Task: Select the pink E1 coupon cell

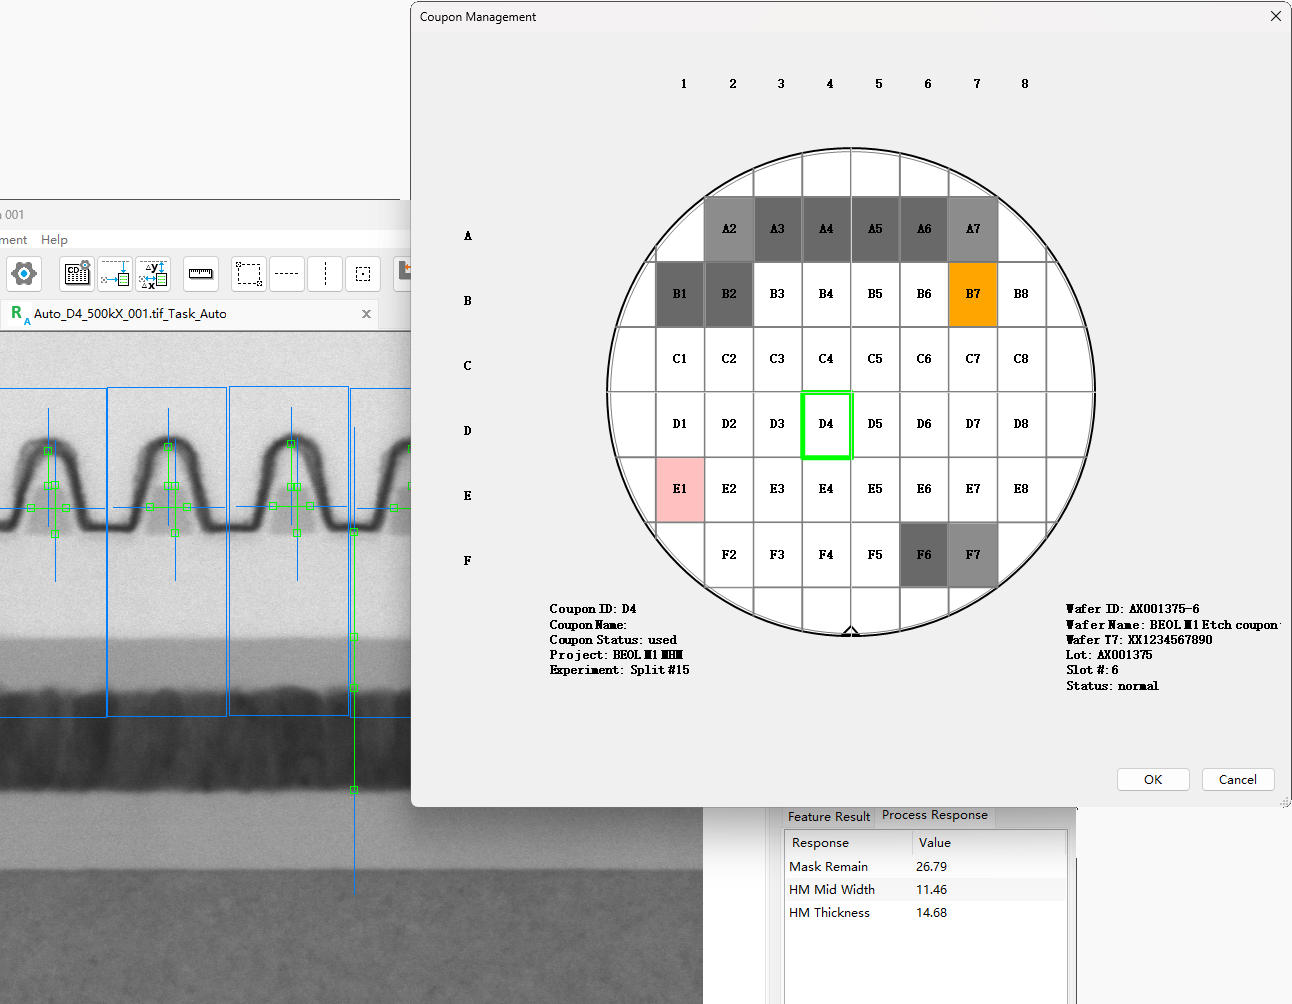Action: pos(680,489)
